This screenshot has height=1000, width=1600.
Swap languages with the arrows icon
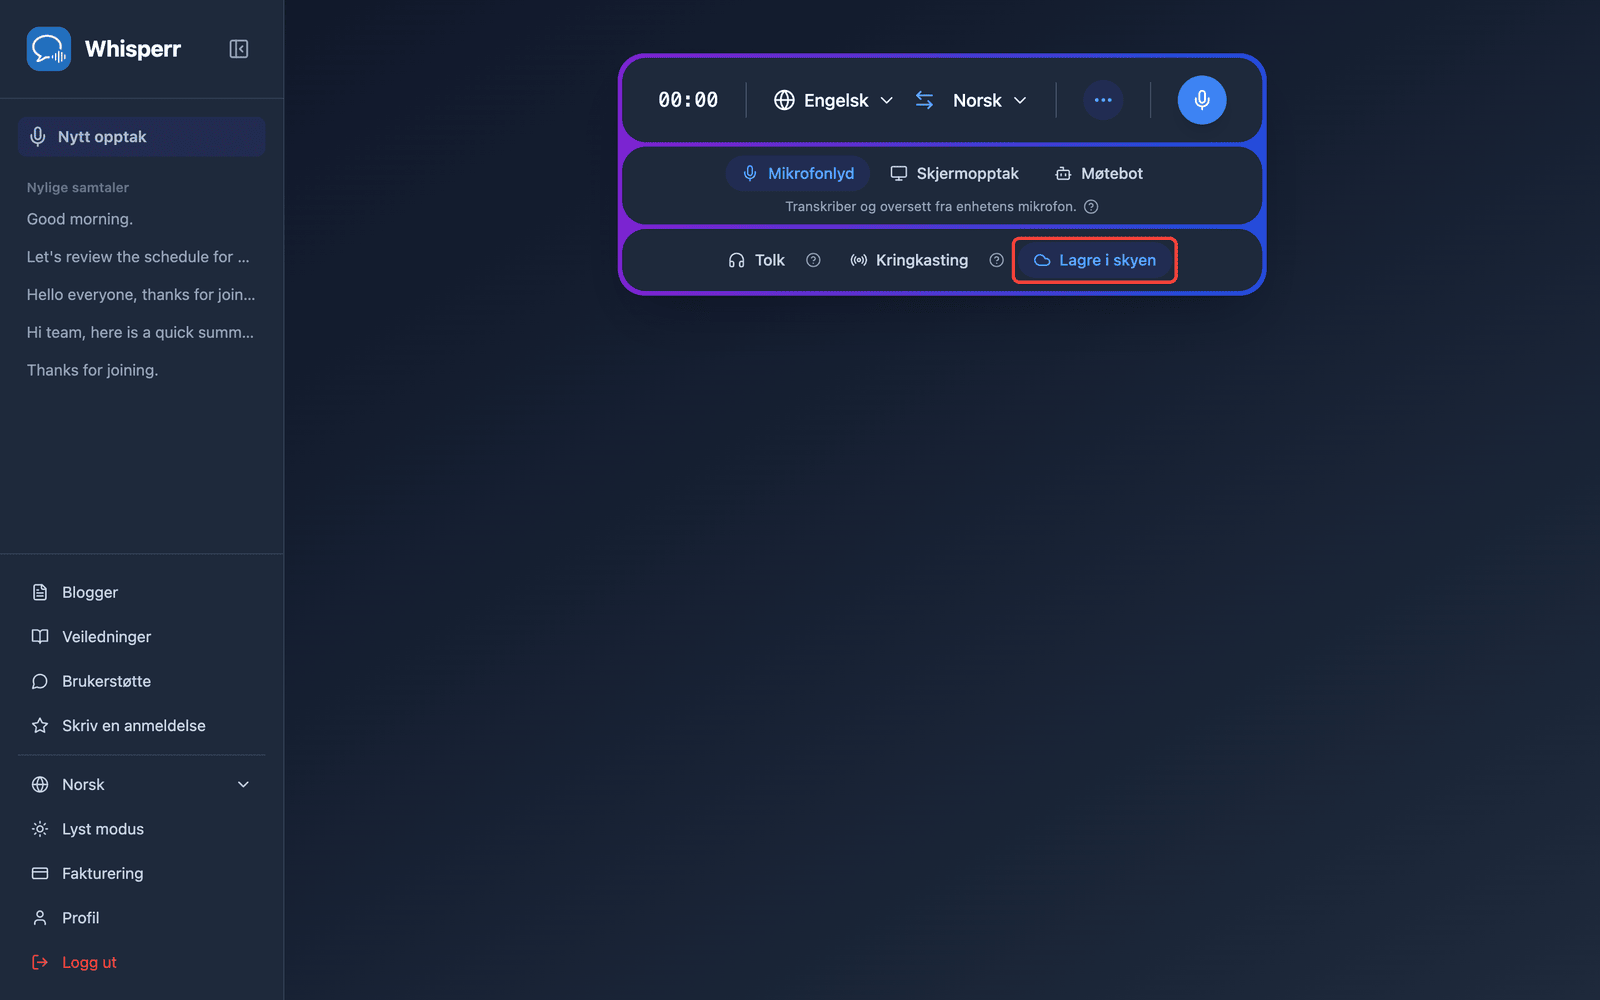click(924, 100)
